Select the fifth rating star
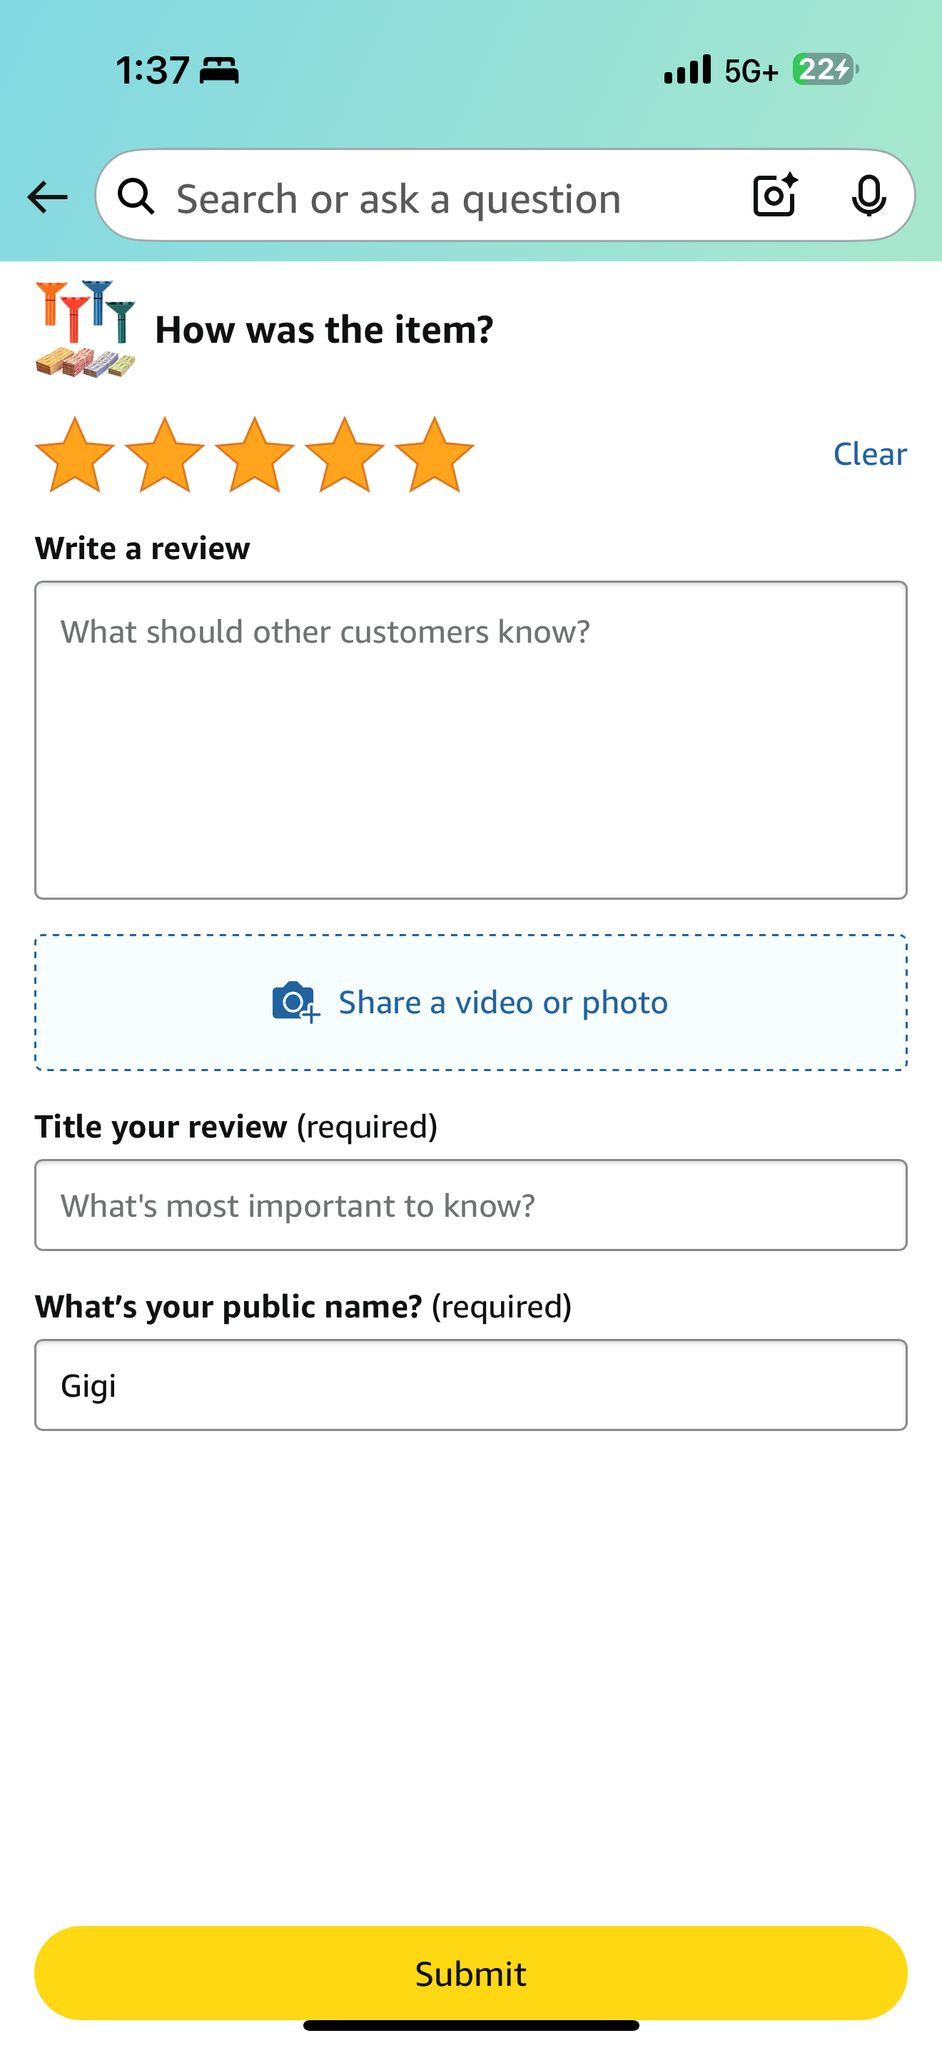This screenshot has width=942, height=2048. click(x=435, y=456)
